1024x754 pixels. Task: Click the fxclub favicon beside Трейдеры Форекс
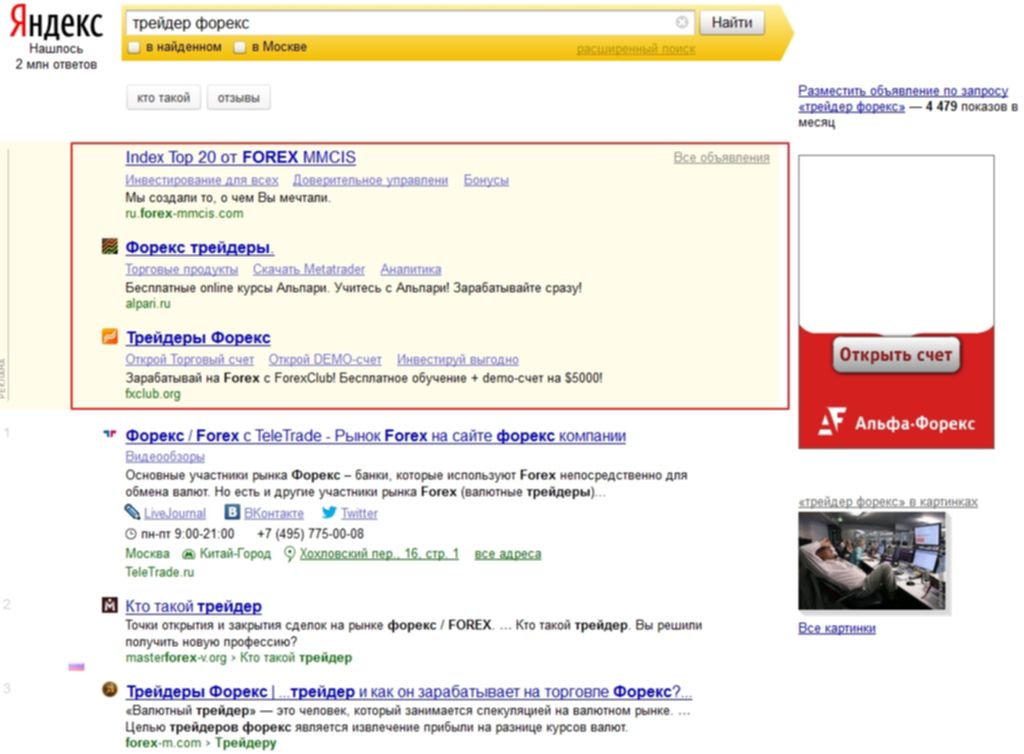coord(110,336)
